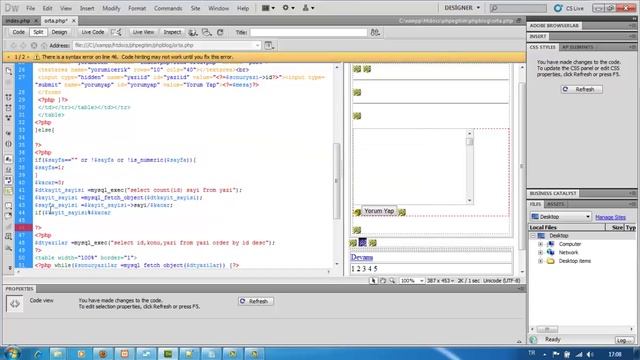Click the visual aids icon on document toolbar

[x=207, y=32]
